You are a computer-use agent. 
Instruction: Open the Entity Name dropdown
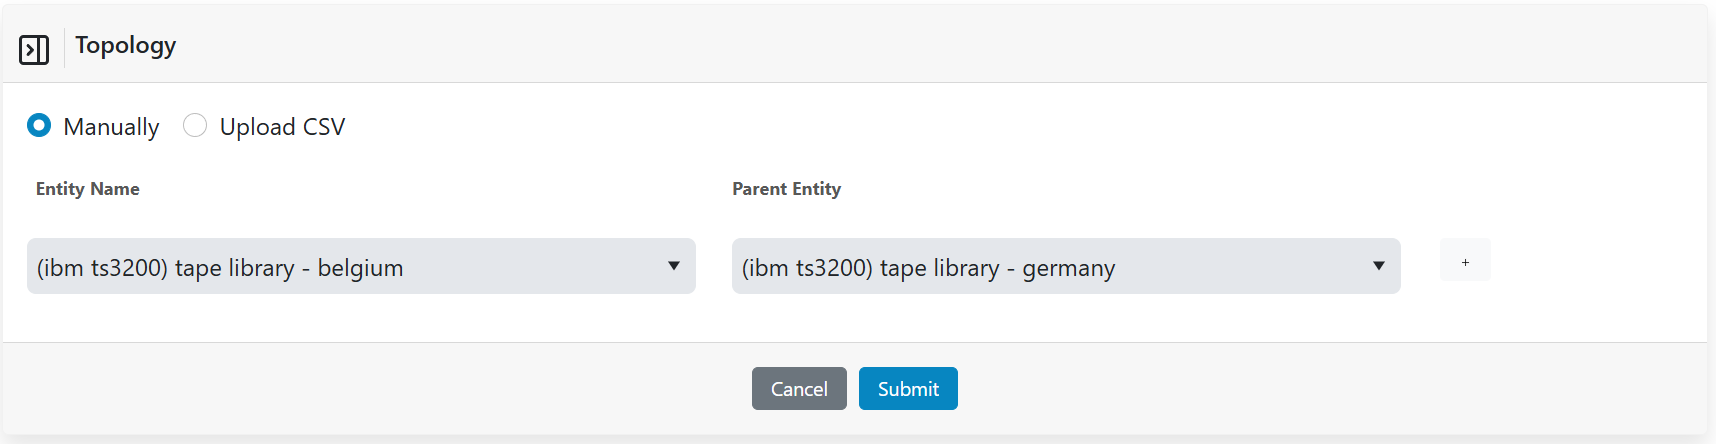pyautogui.click(x=360, y=266)
